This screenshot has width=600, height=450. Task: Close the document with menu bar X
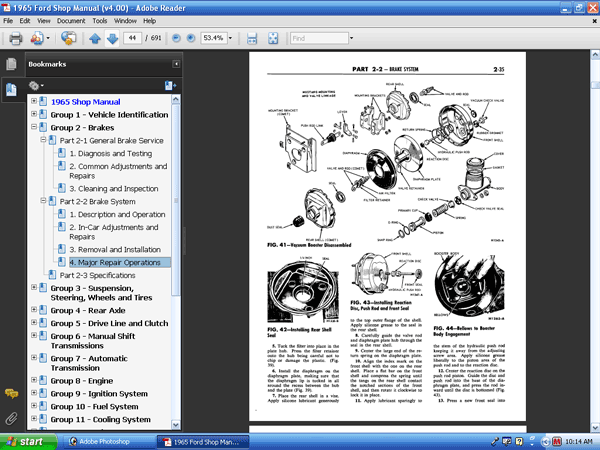pos(594,21)
